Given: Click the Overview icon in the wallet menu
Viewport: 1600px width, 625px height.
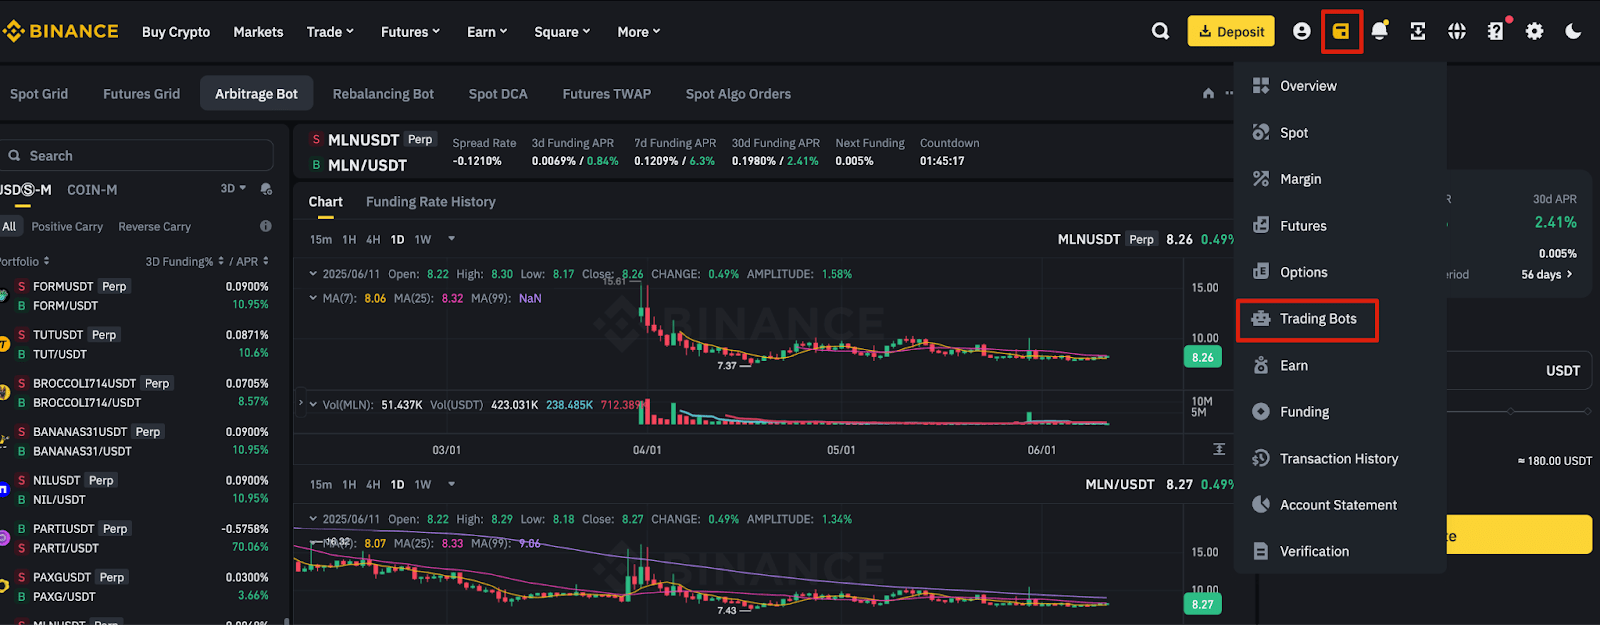Looking at the screenshot, I should 1261,86.
